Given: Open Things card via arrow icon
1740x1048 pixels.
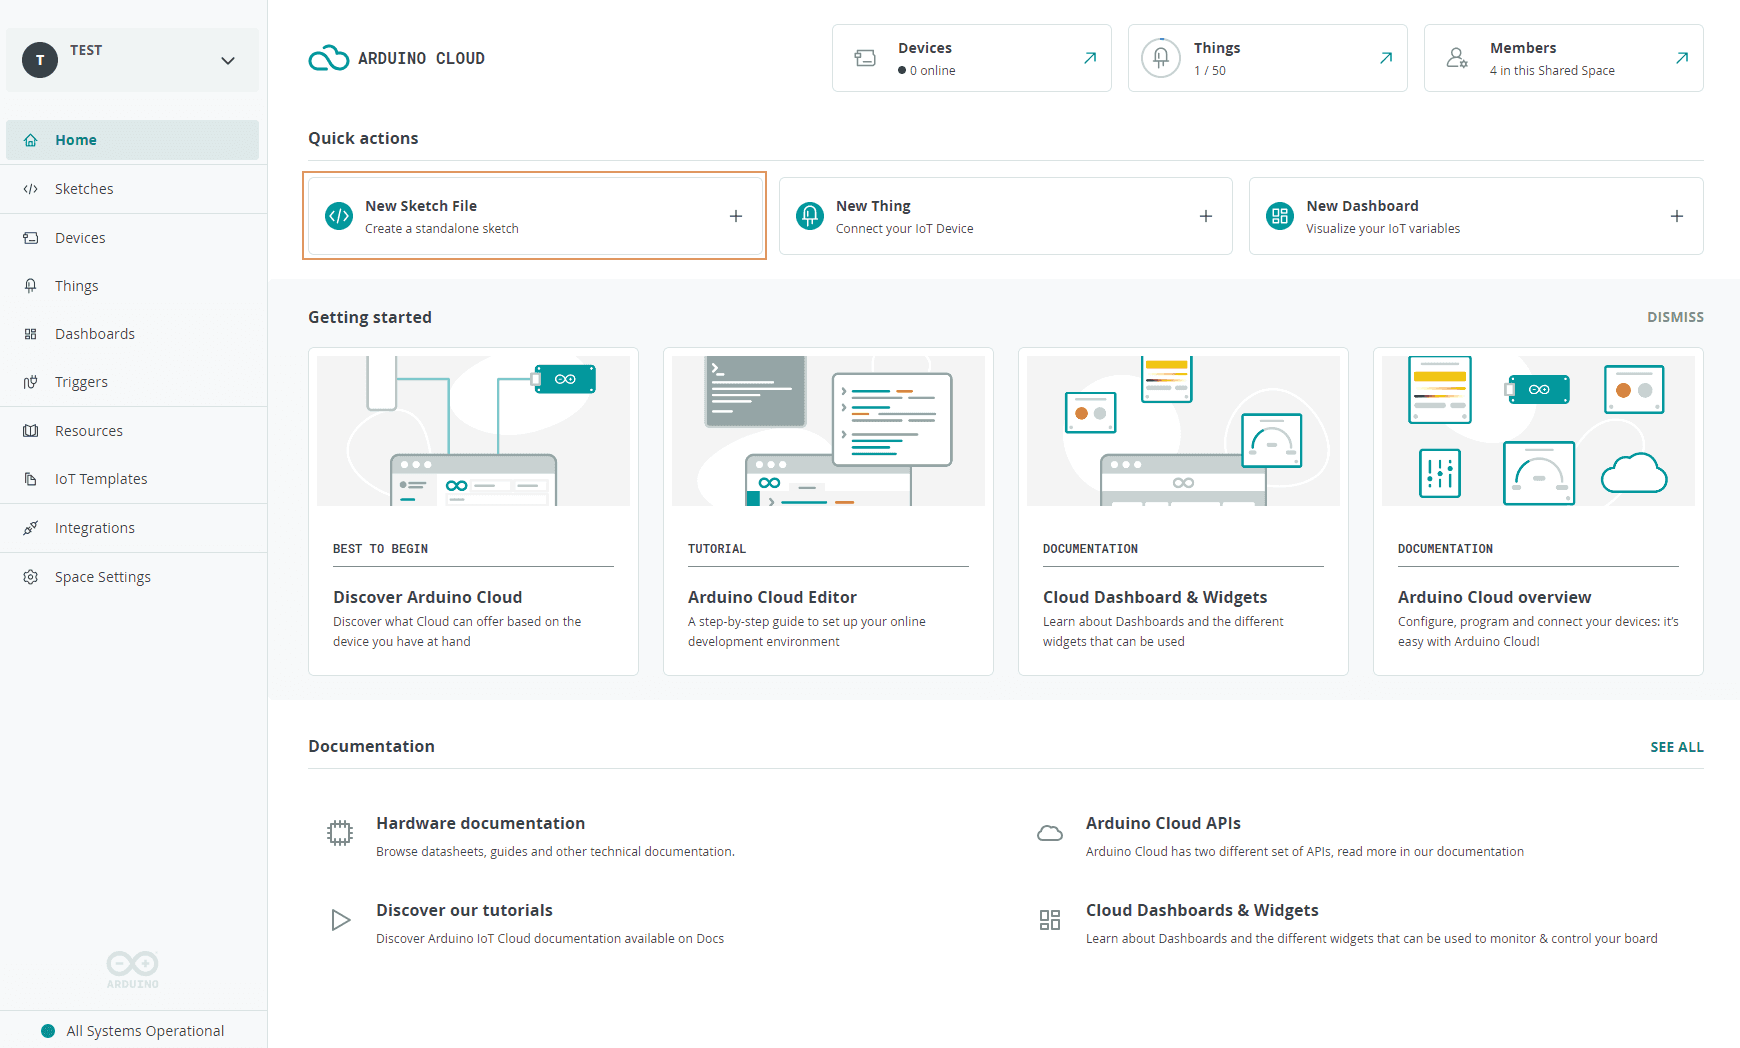Looking at the screenshot, I should tap(1385, 58).
